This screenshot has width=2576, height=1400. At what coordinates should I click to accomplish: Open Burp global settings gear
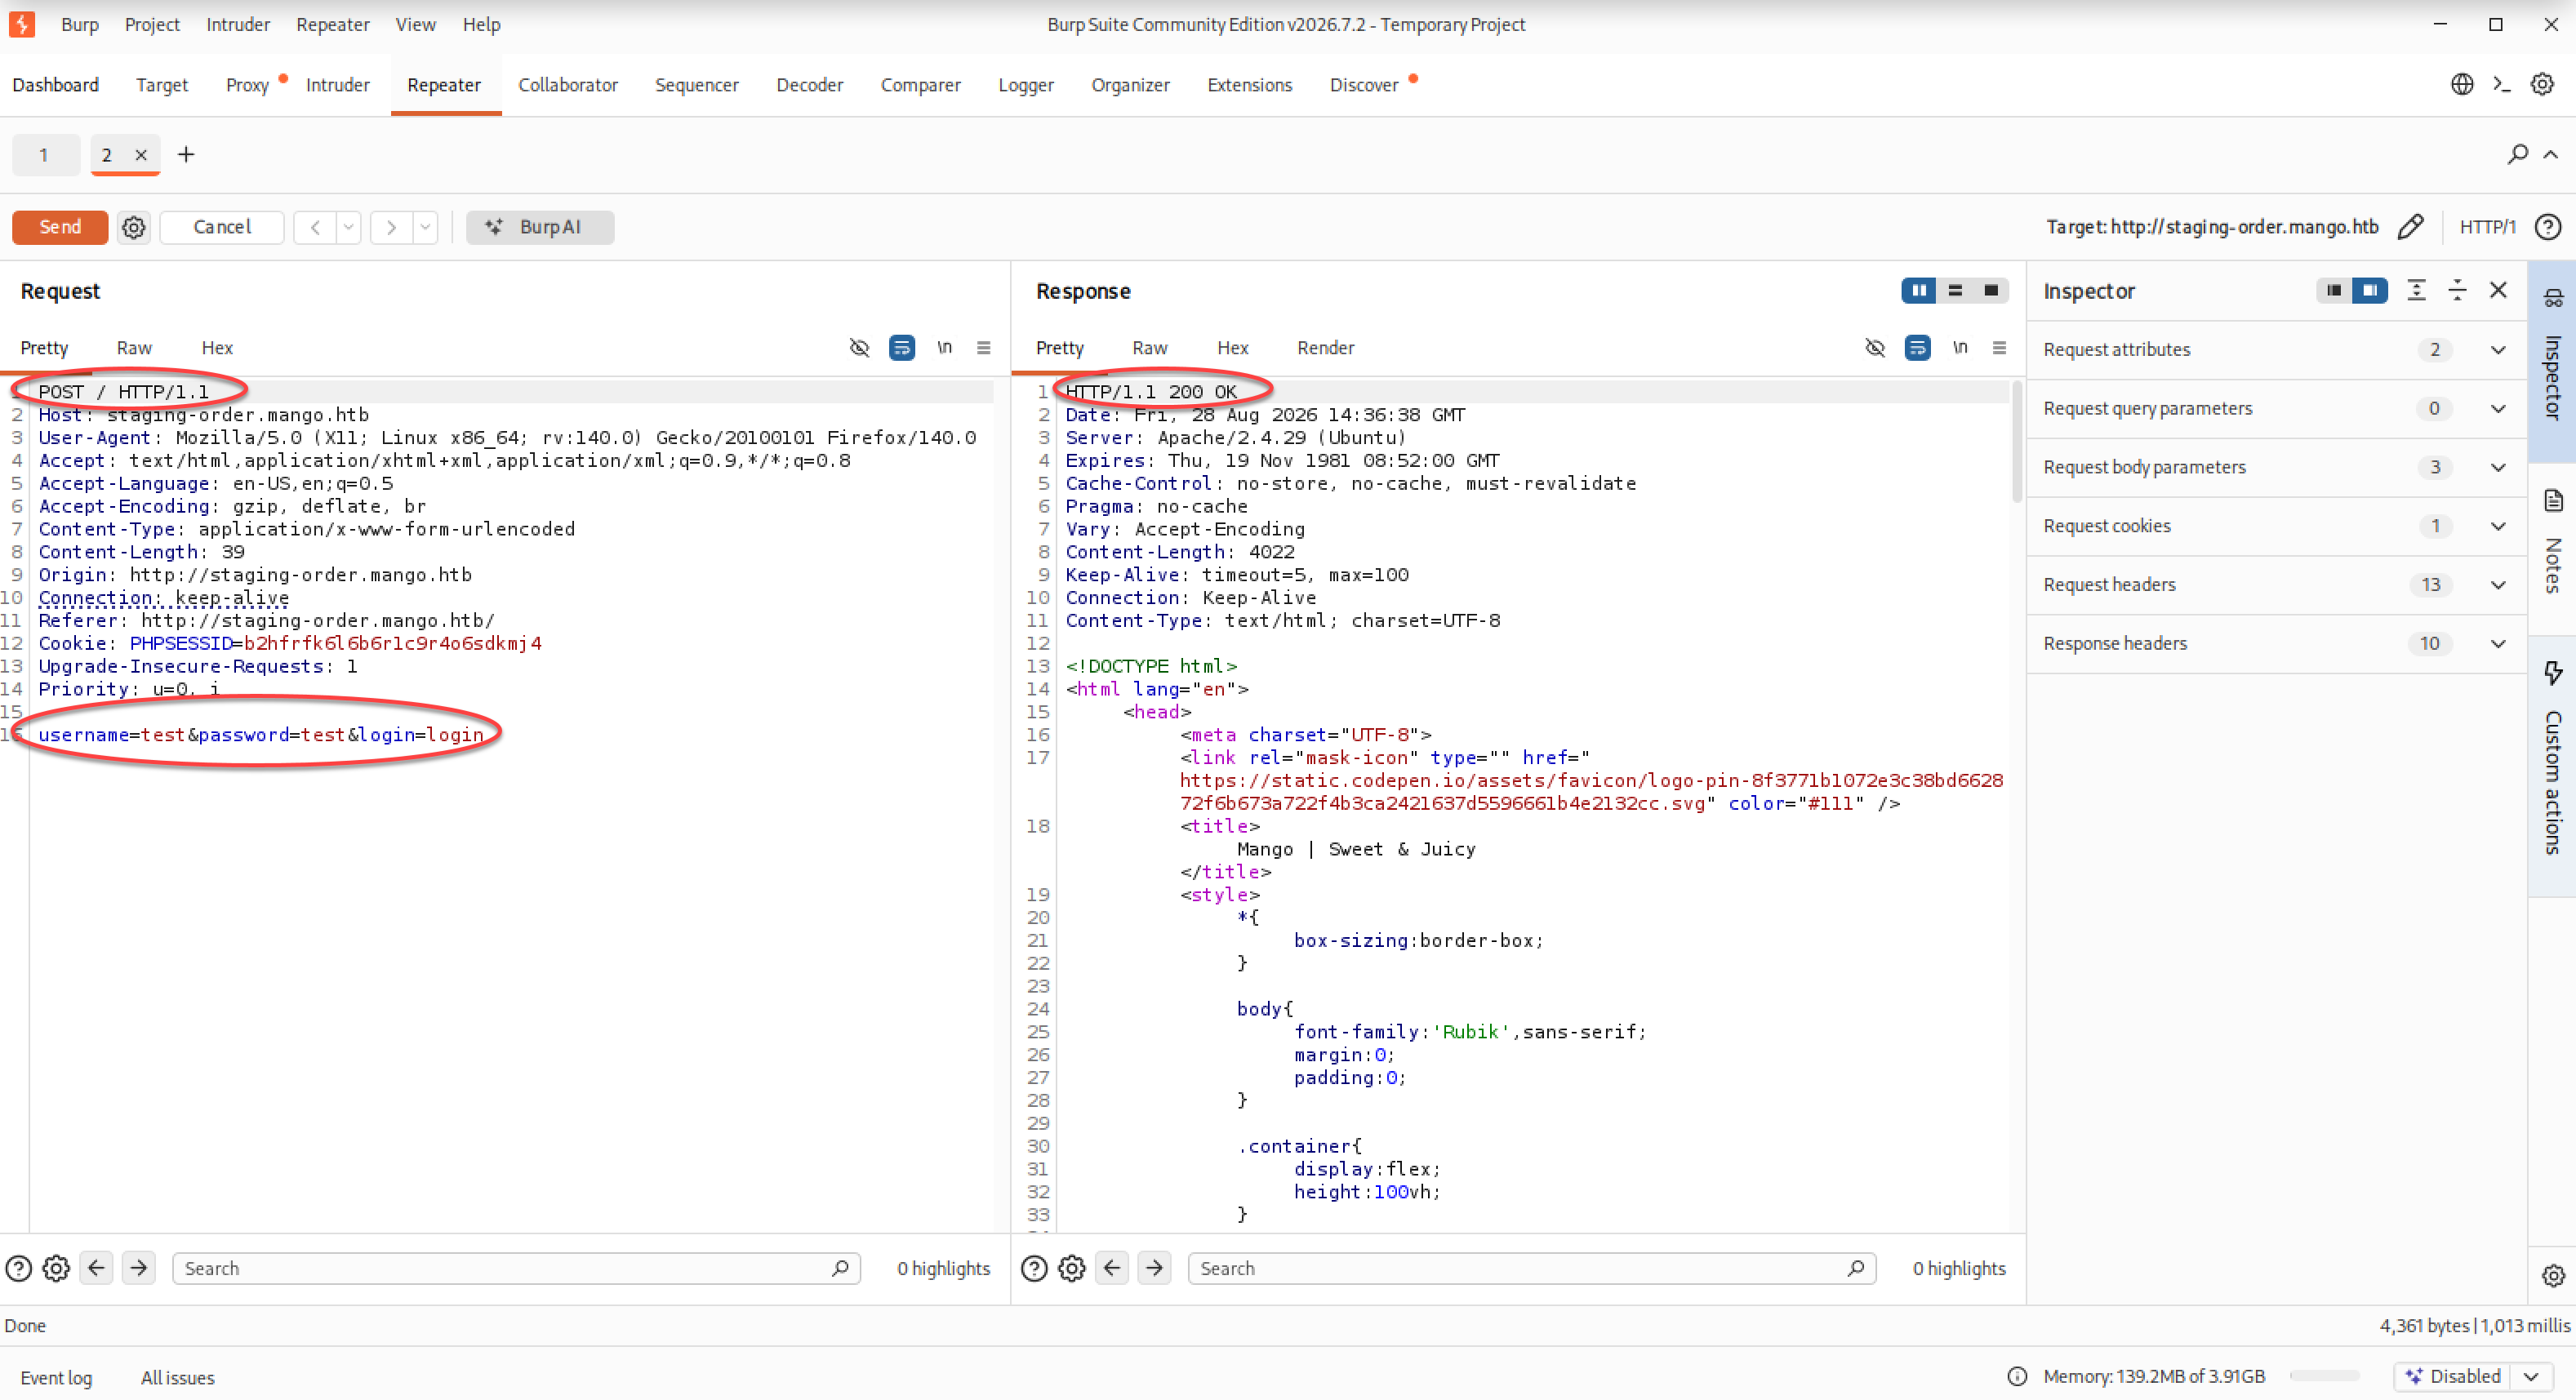tap(2542, 84)
